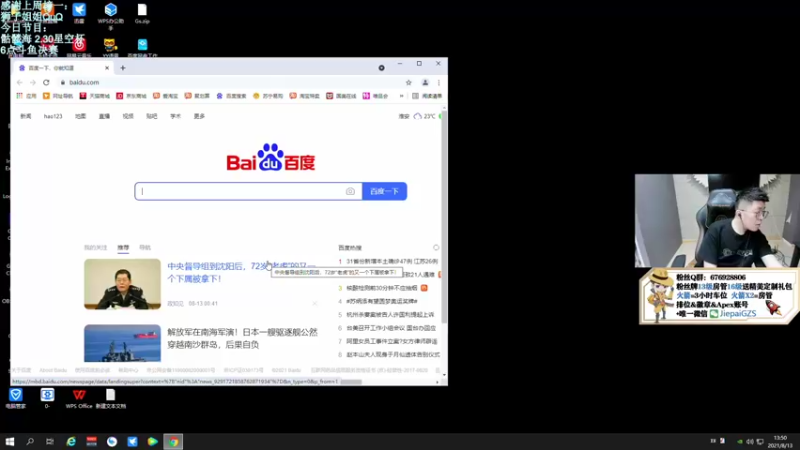Open the 更多 menu in Baidu navigation

point(199,116)
